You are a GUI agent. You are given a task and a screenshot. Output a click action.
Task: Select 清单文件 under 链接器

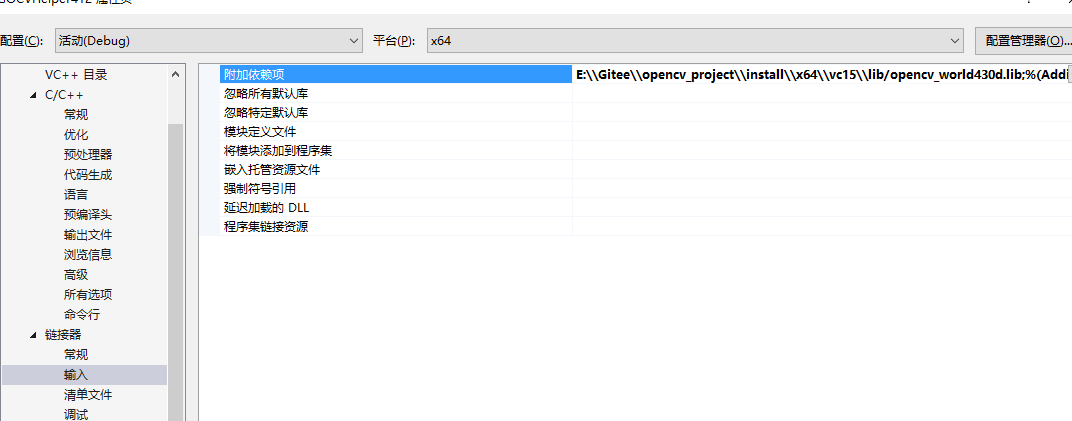tap(88, 395)
